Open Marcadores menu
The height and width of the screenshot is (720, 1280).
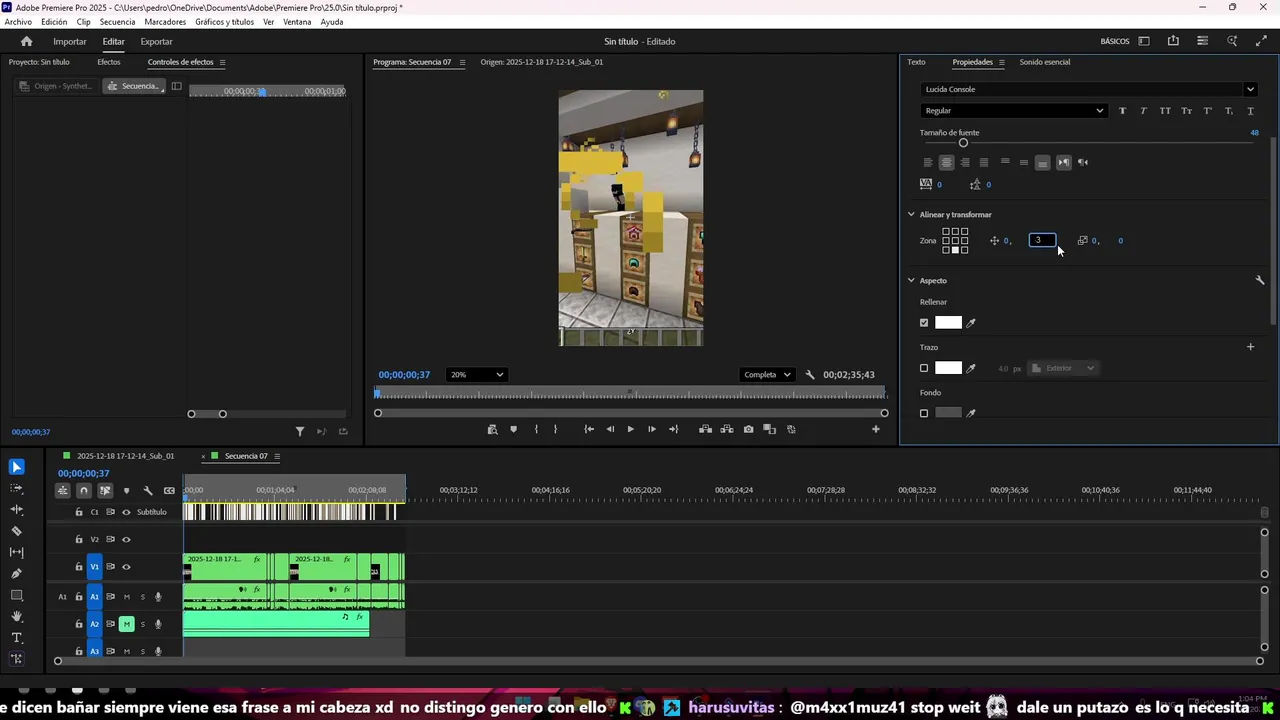[x=165, y=22]
